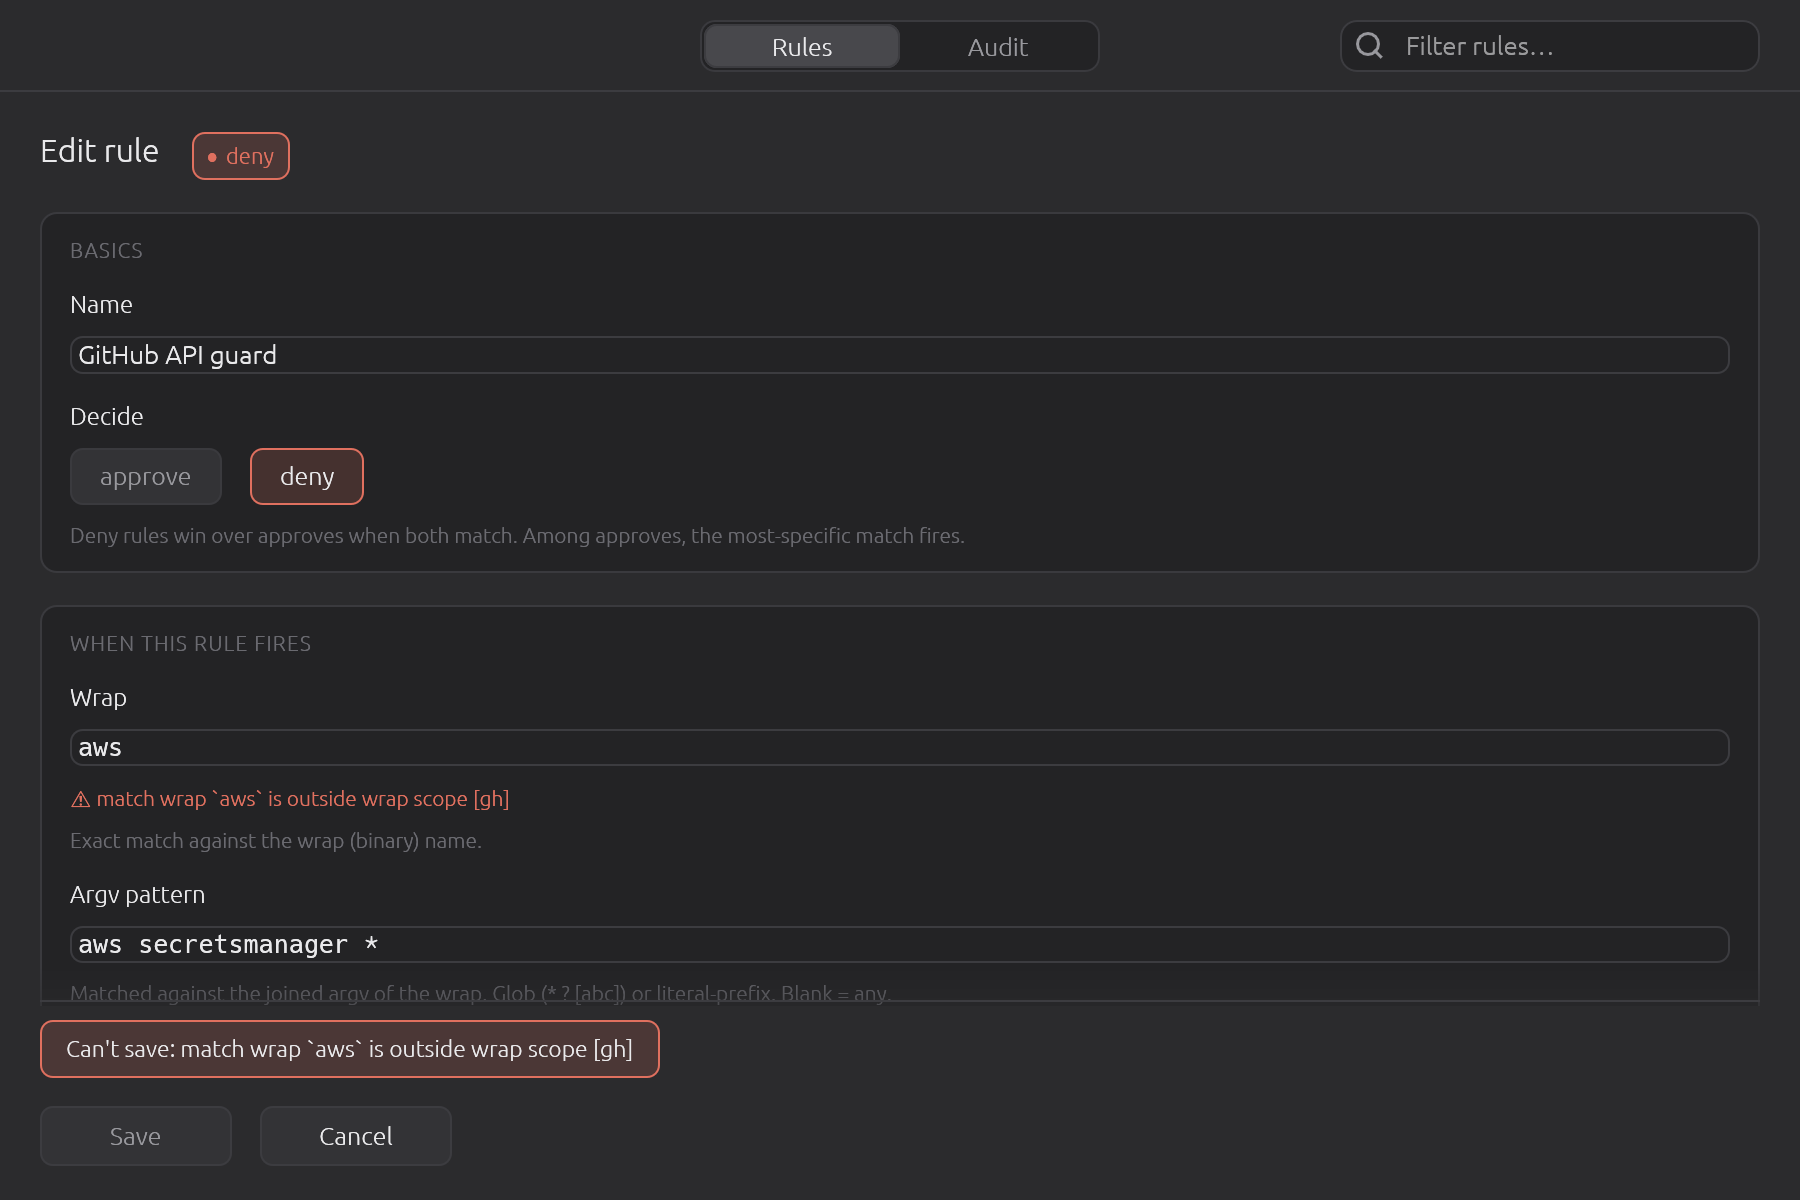Click the Name input field
The height and width of the screenshot is (1200, 1800).
click(x=900, y=355)
